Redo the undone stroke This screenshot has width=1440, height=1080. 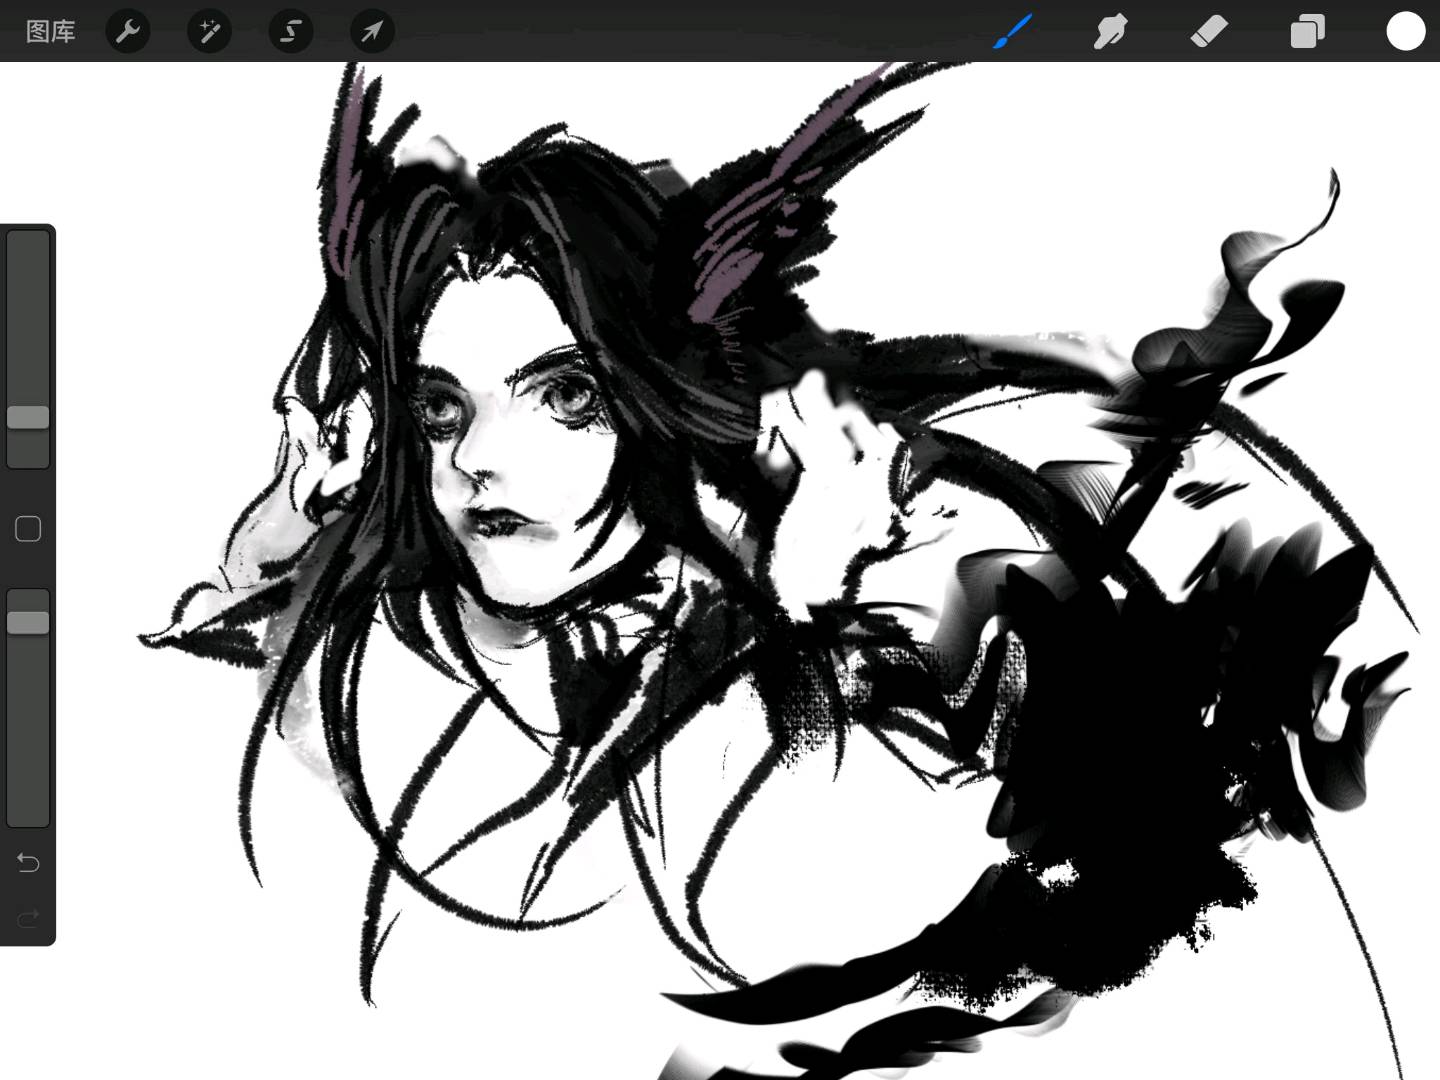tap(28, 918)
